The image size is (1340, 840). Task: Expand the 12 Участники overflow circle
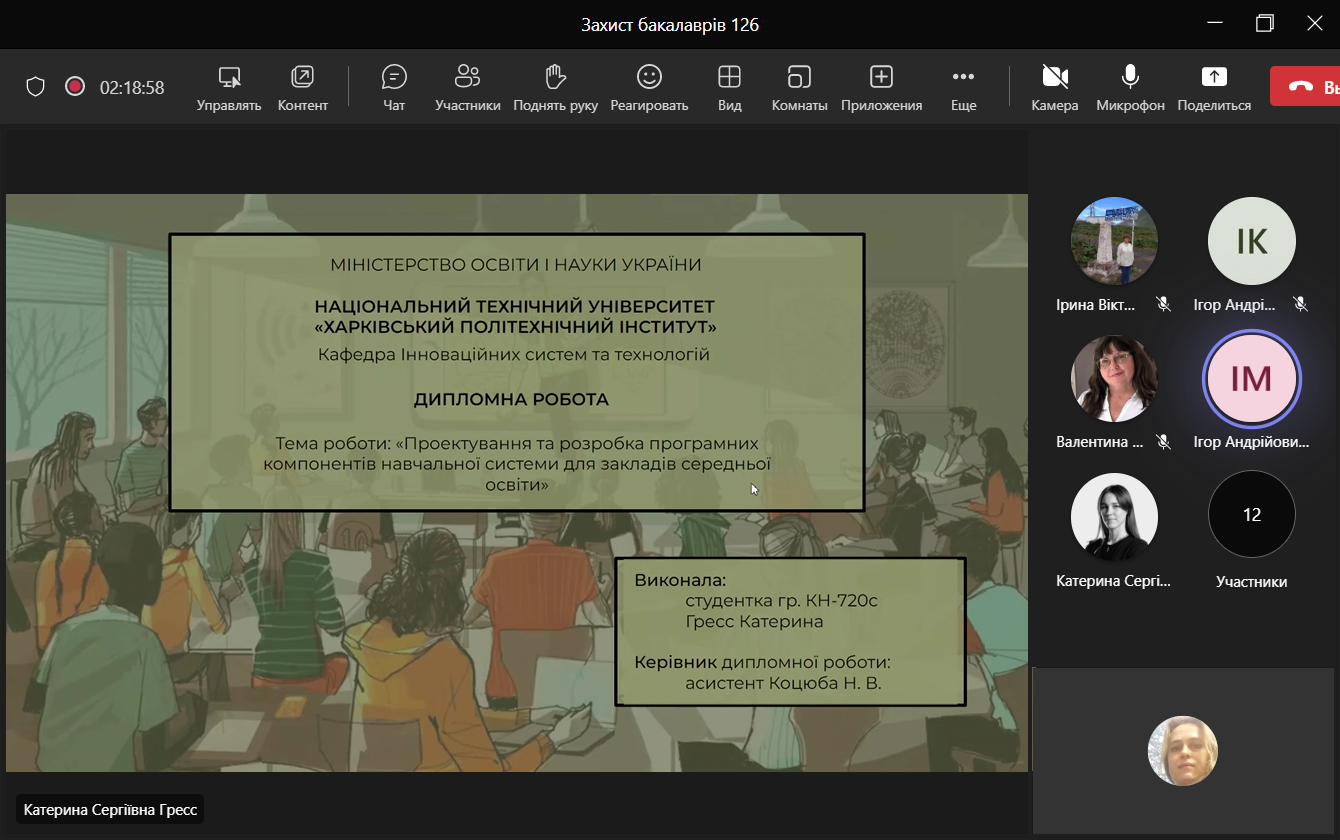pos(1251,515)
